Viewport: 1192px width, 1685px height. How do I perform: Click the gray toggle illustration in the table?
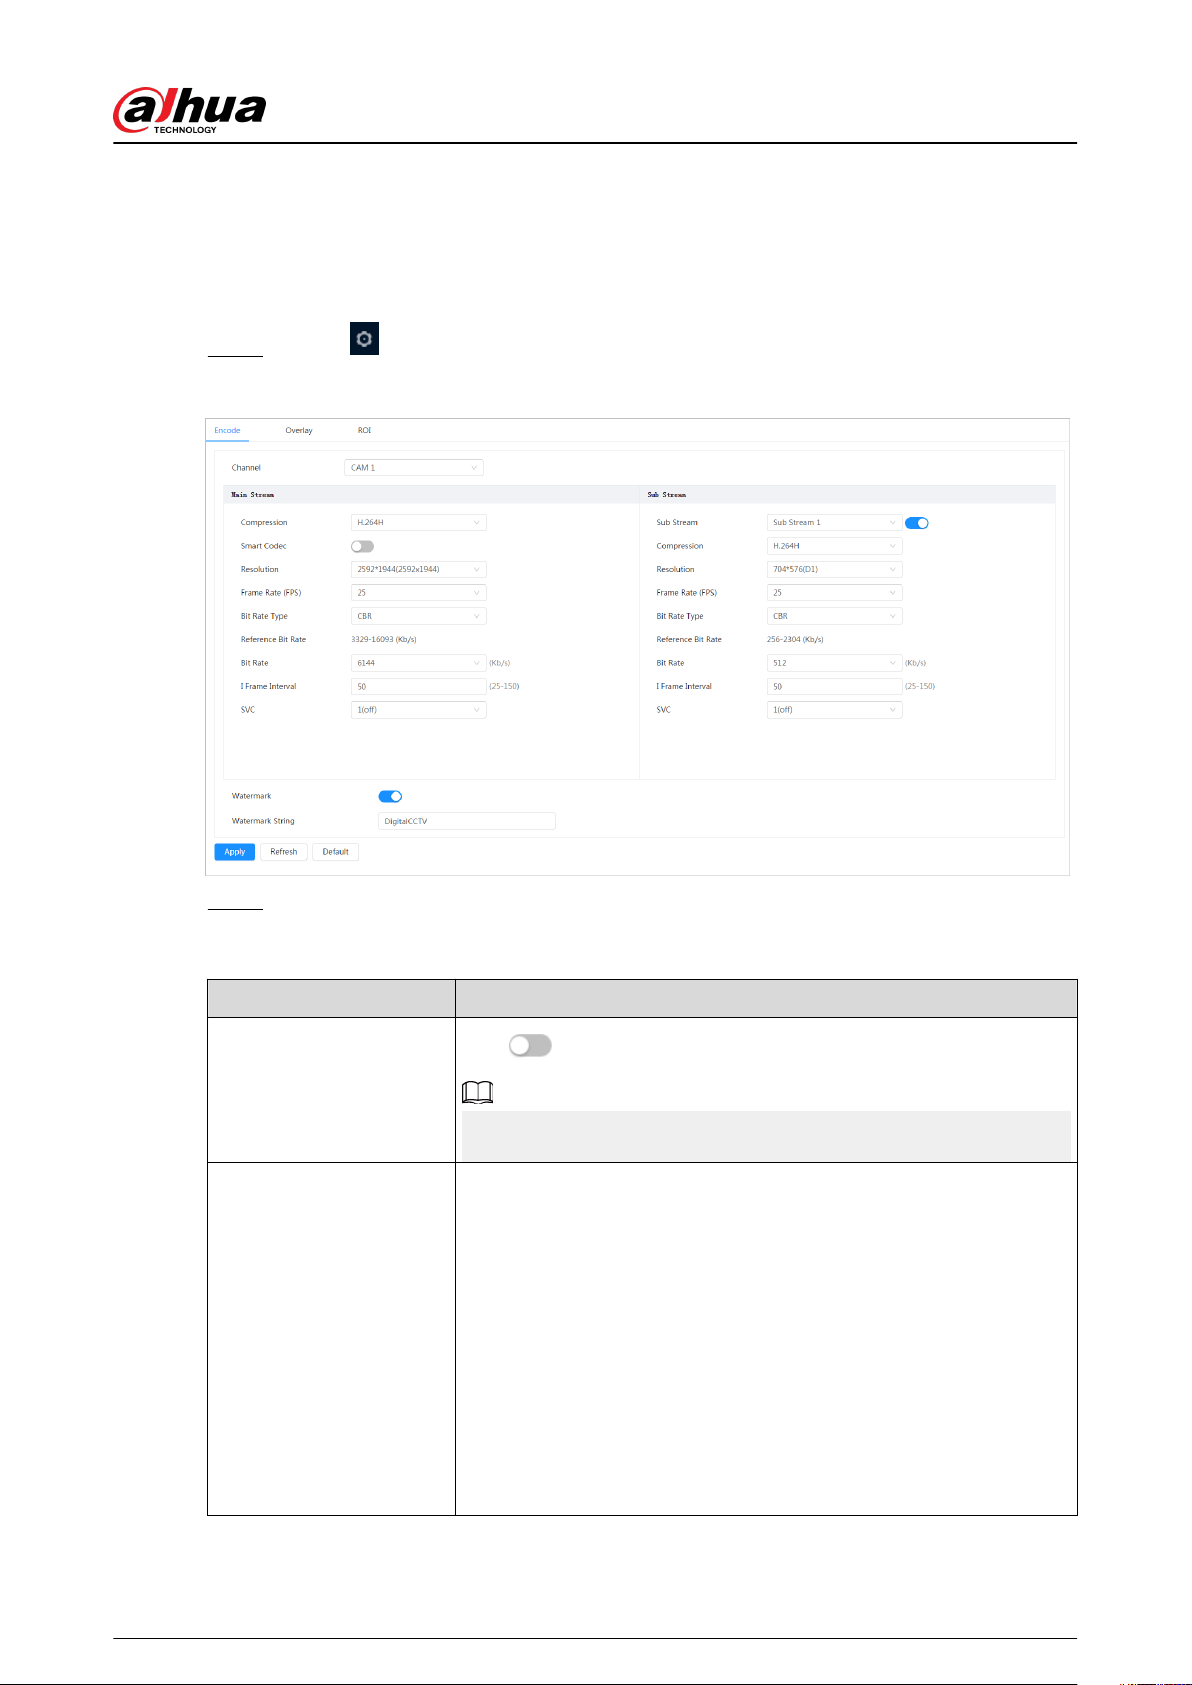pos(530,1046)
